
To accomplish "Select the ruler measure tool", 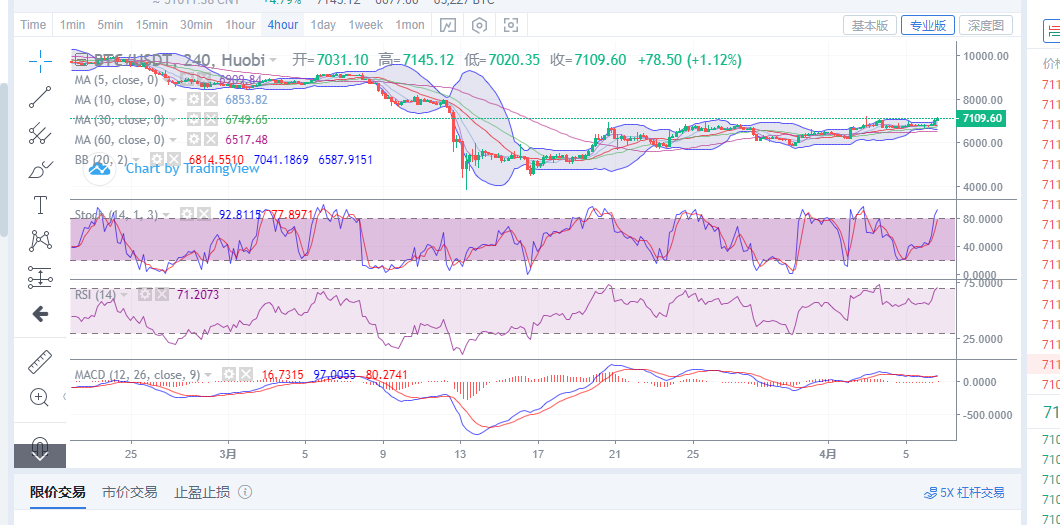I will [41, 361].
